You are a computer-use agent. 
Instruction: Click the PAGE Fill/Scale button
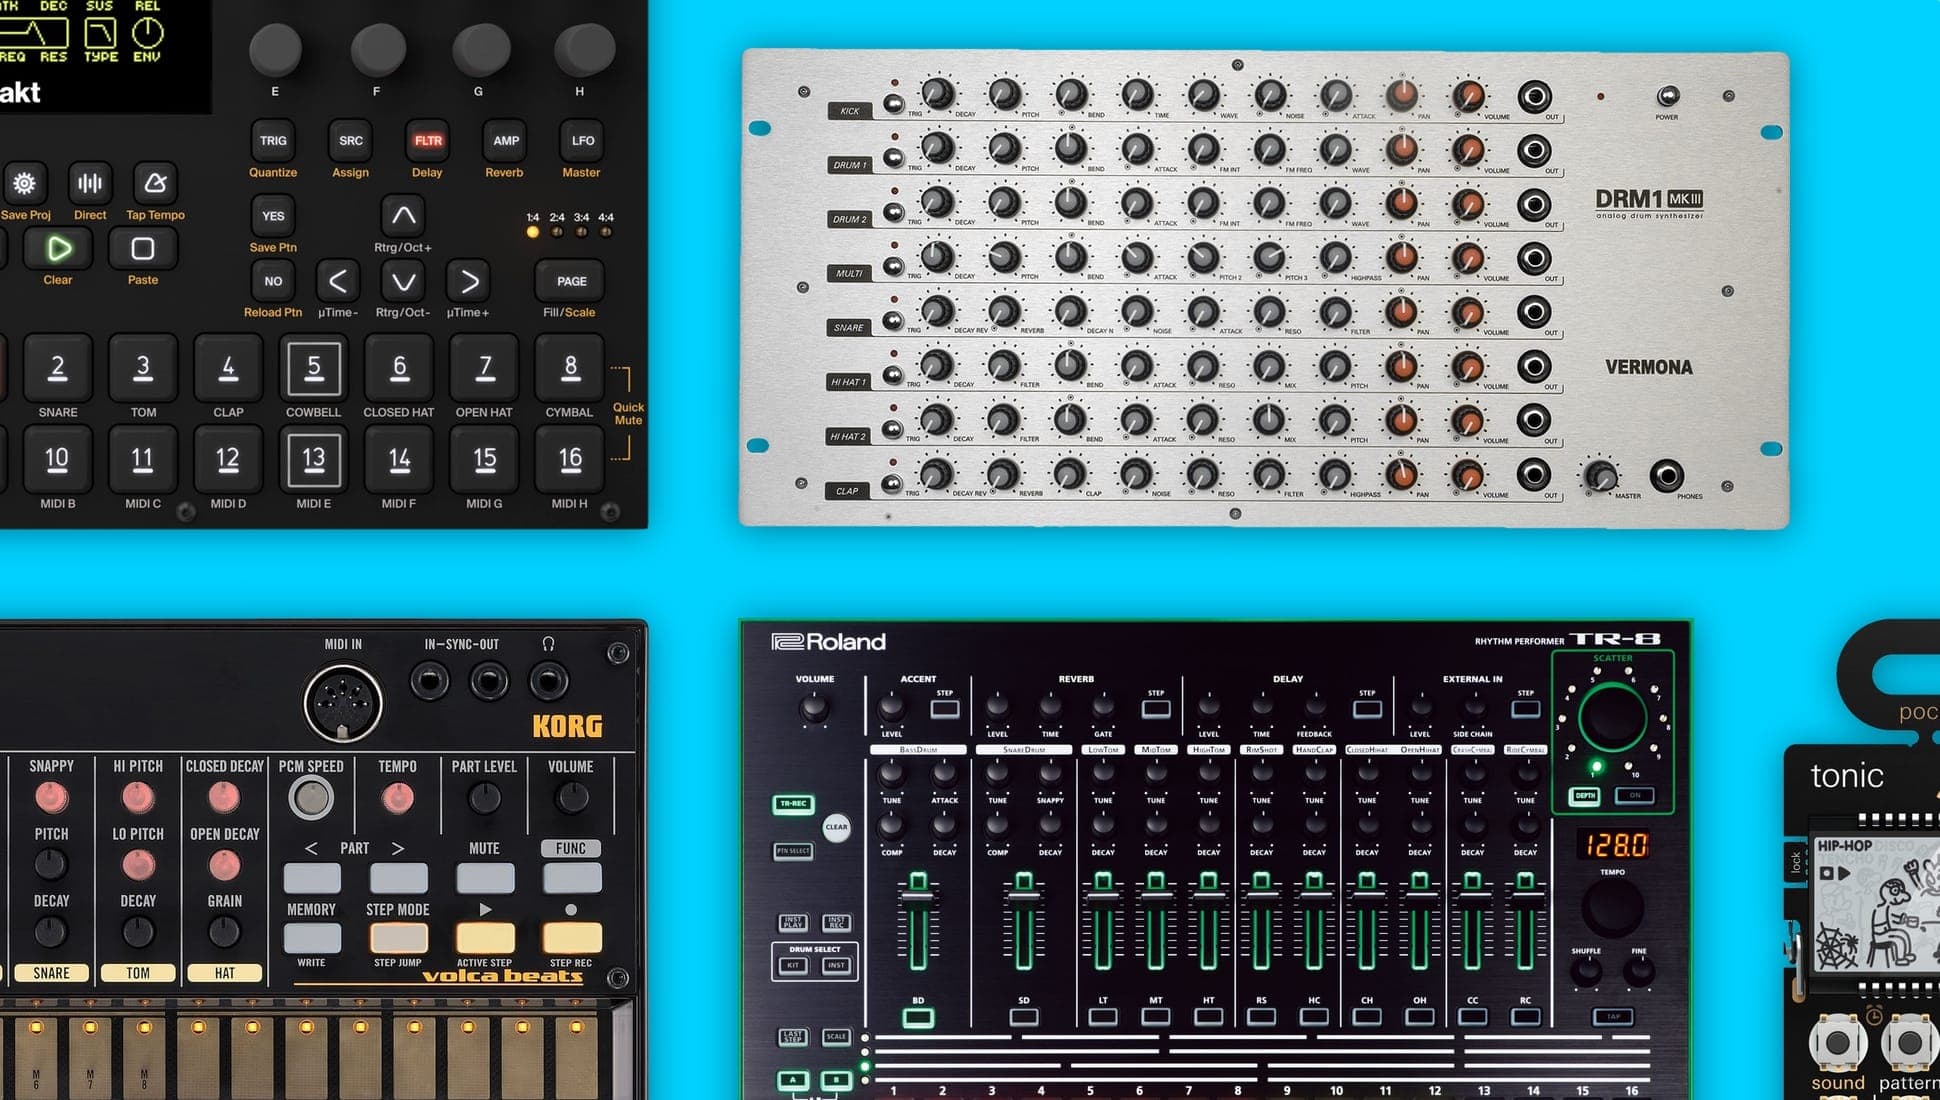(x=571, y=281)
